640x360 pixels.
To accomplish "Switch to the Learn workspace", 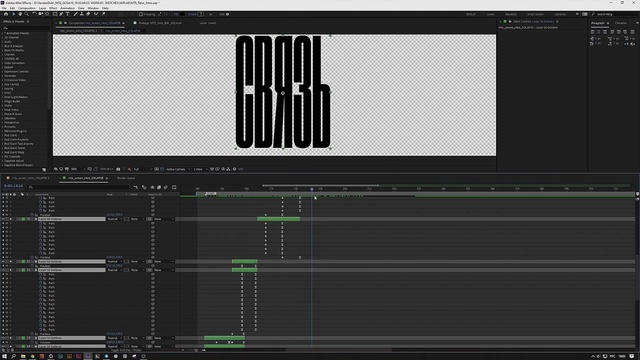I will [x=490, y=14].
